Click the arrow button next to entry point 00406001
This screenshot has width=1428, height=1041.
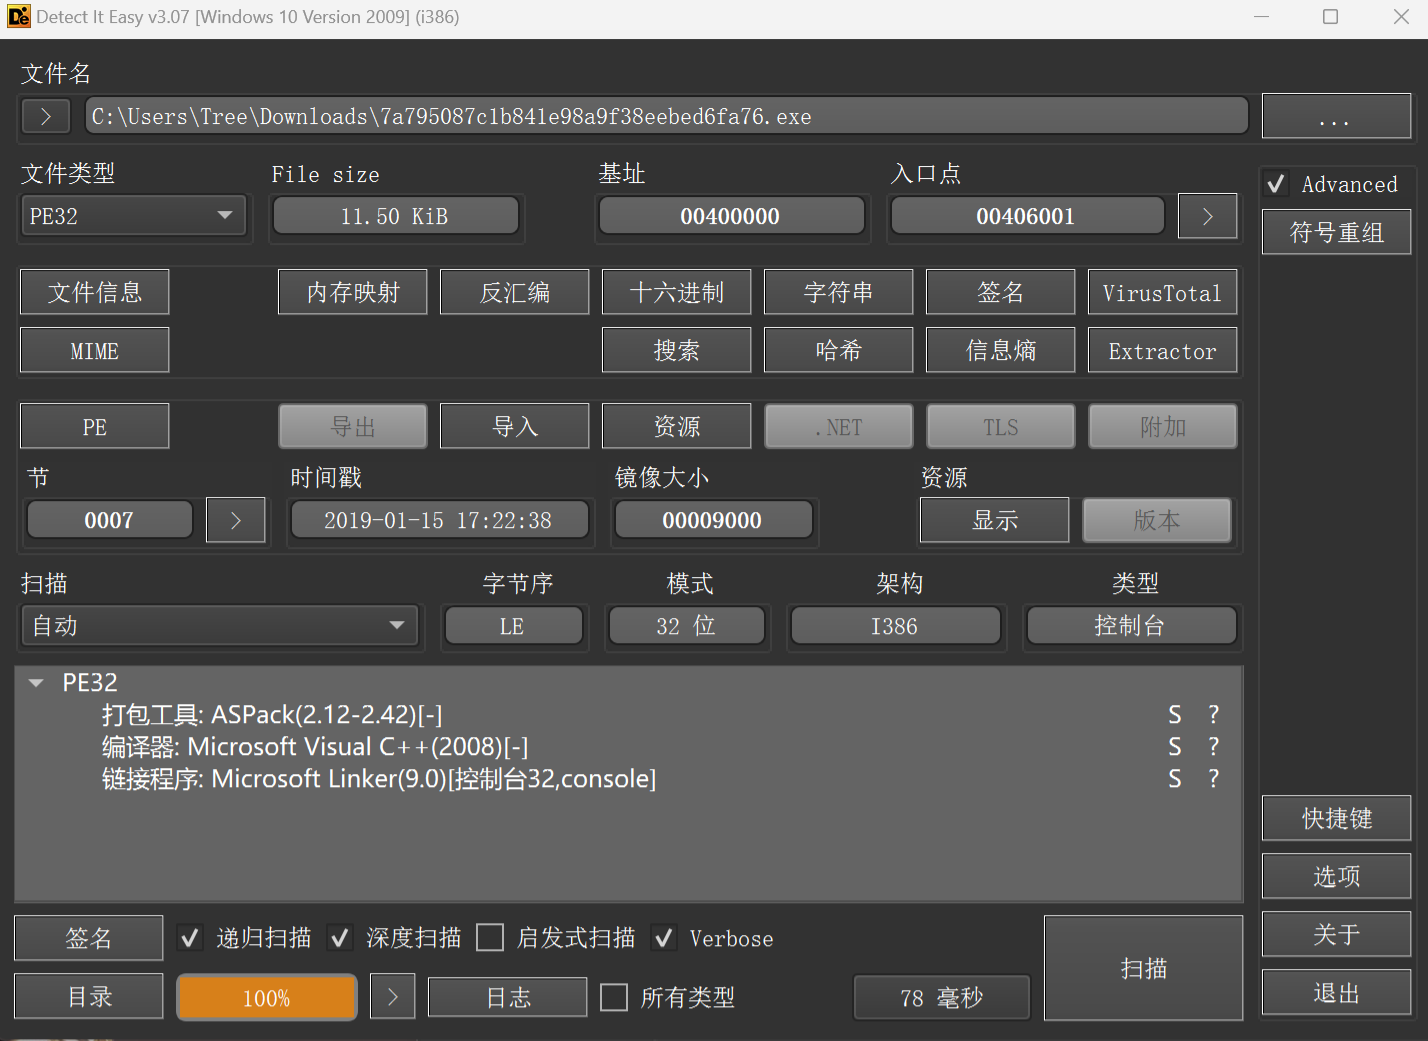[x=1207, y=216]
